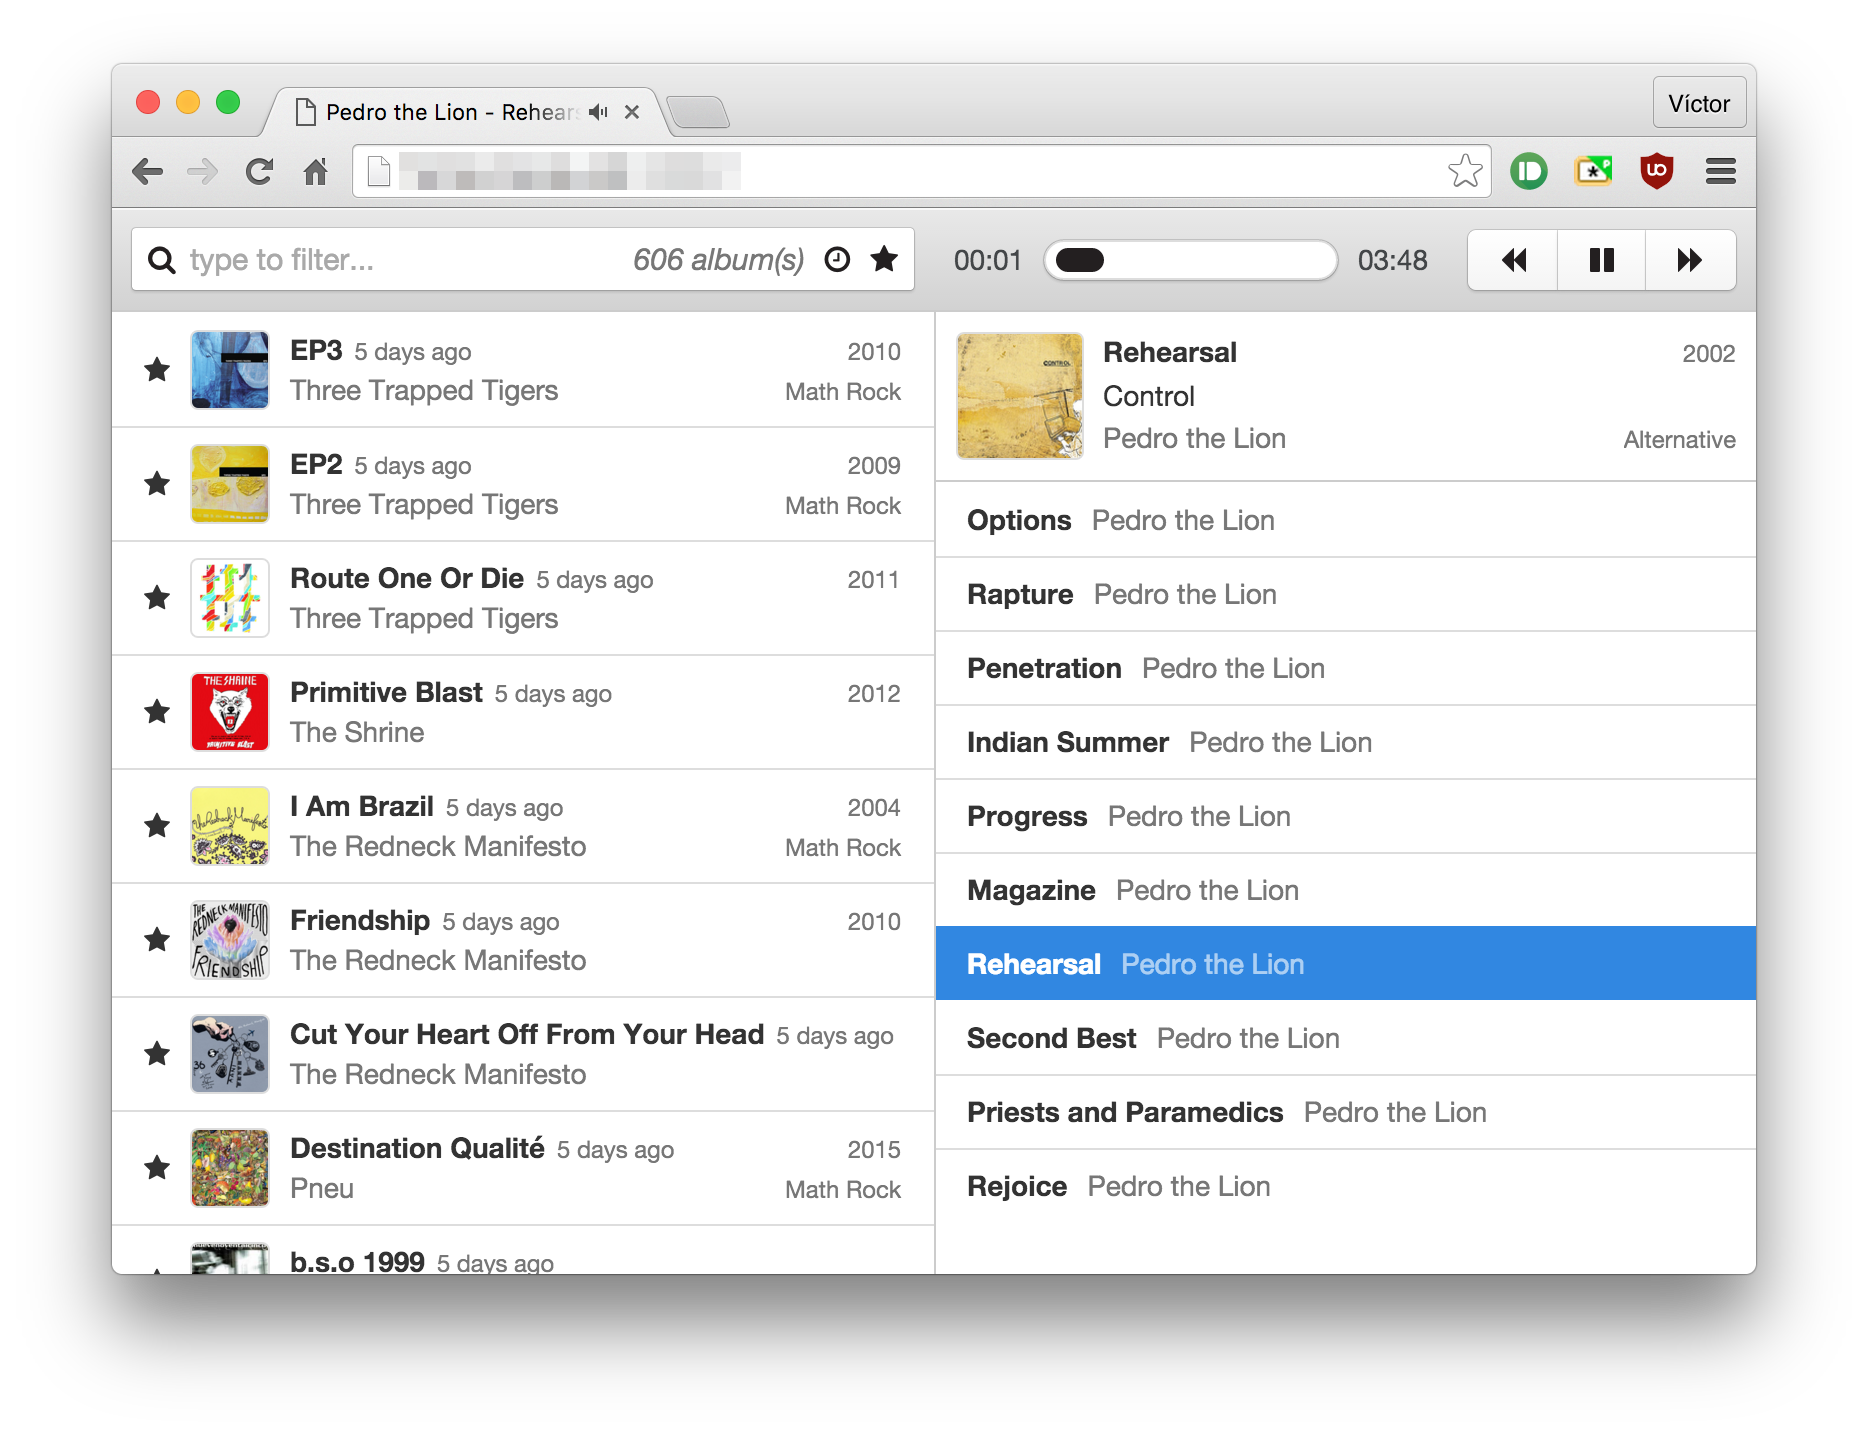The height and width of the screenshot is (1434, 1868).
Task: Play the Rejoice track
Action: (1346, 1186)
